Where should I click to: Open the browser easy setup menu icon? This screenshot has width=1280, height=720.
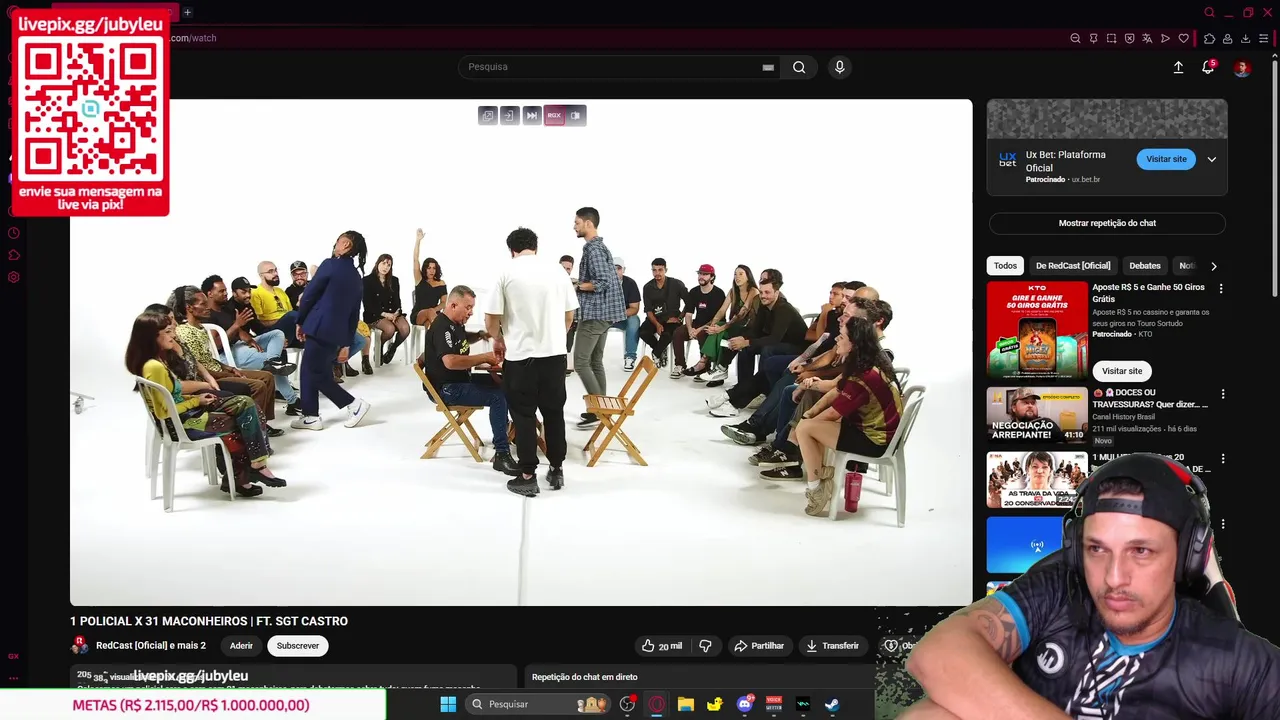pos(1263,38)
